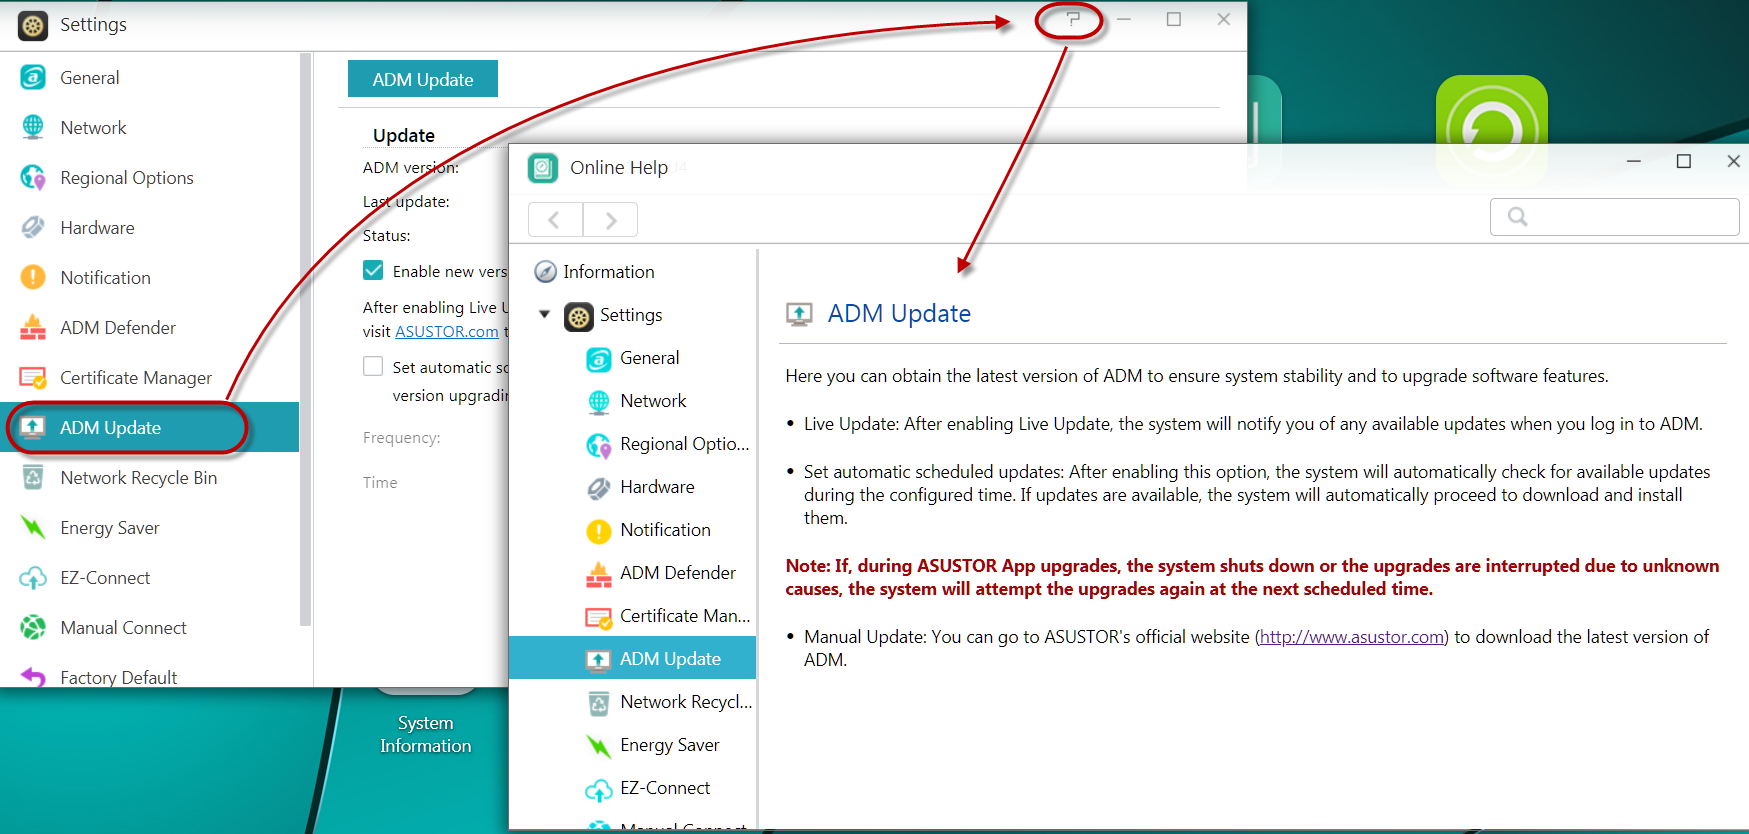Click the Online Help app icon
1749x834 pixels.
coord(542,168)
